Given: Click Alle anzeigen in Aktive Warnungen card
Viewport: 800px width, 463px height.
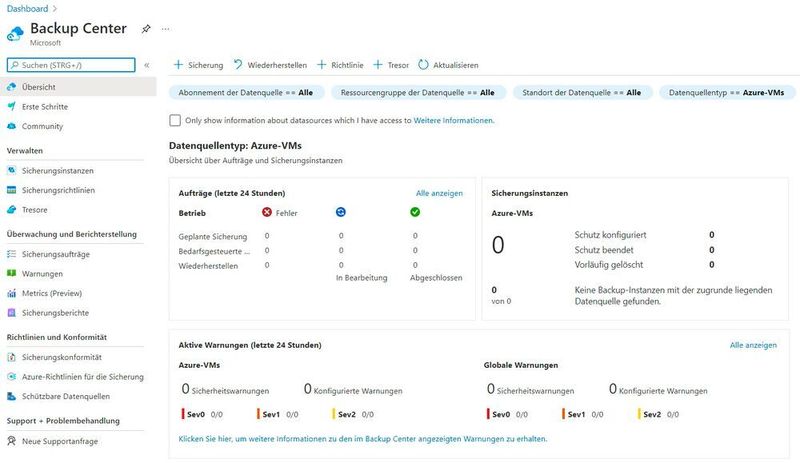Looking at the screenshot, I should click(753, 345).
